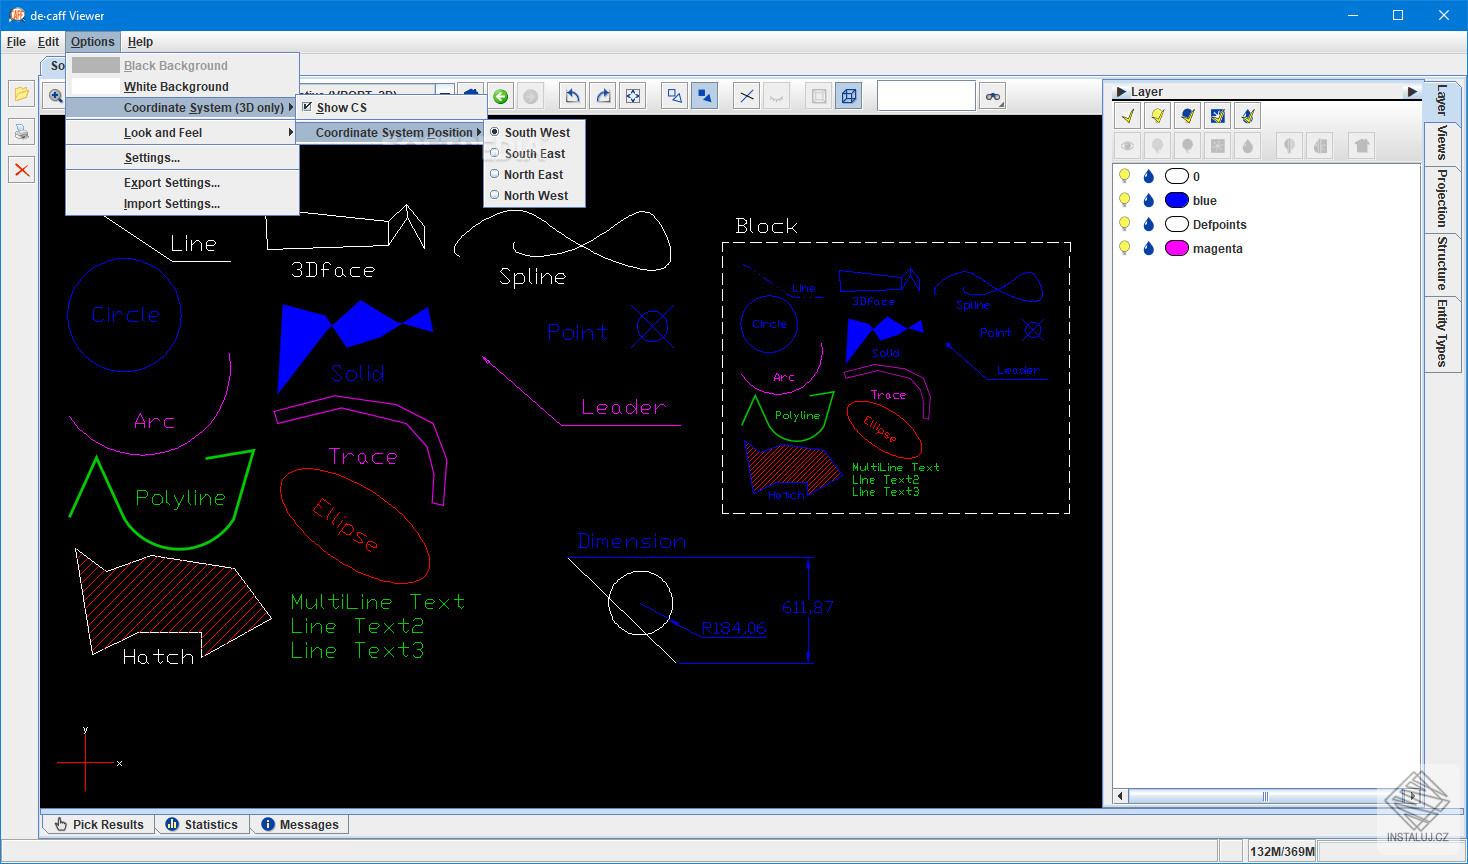The width and height of the screenshot is (1468, 864).
Task: Toggle water drop of Defpoints layer
Action: pos(1149,224)
